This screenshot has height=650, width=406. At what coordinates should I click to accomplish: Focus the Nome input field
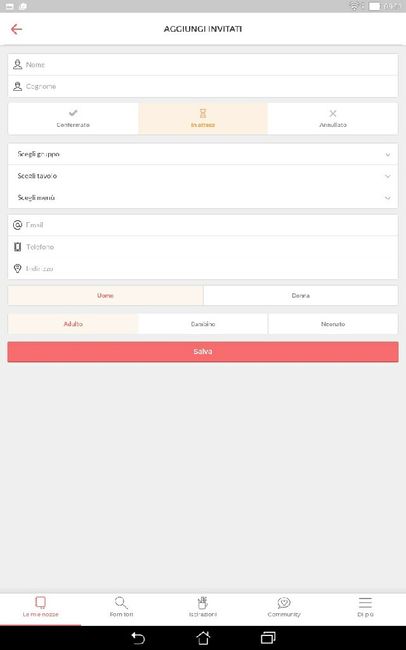click(x=203, y=65)
